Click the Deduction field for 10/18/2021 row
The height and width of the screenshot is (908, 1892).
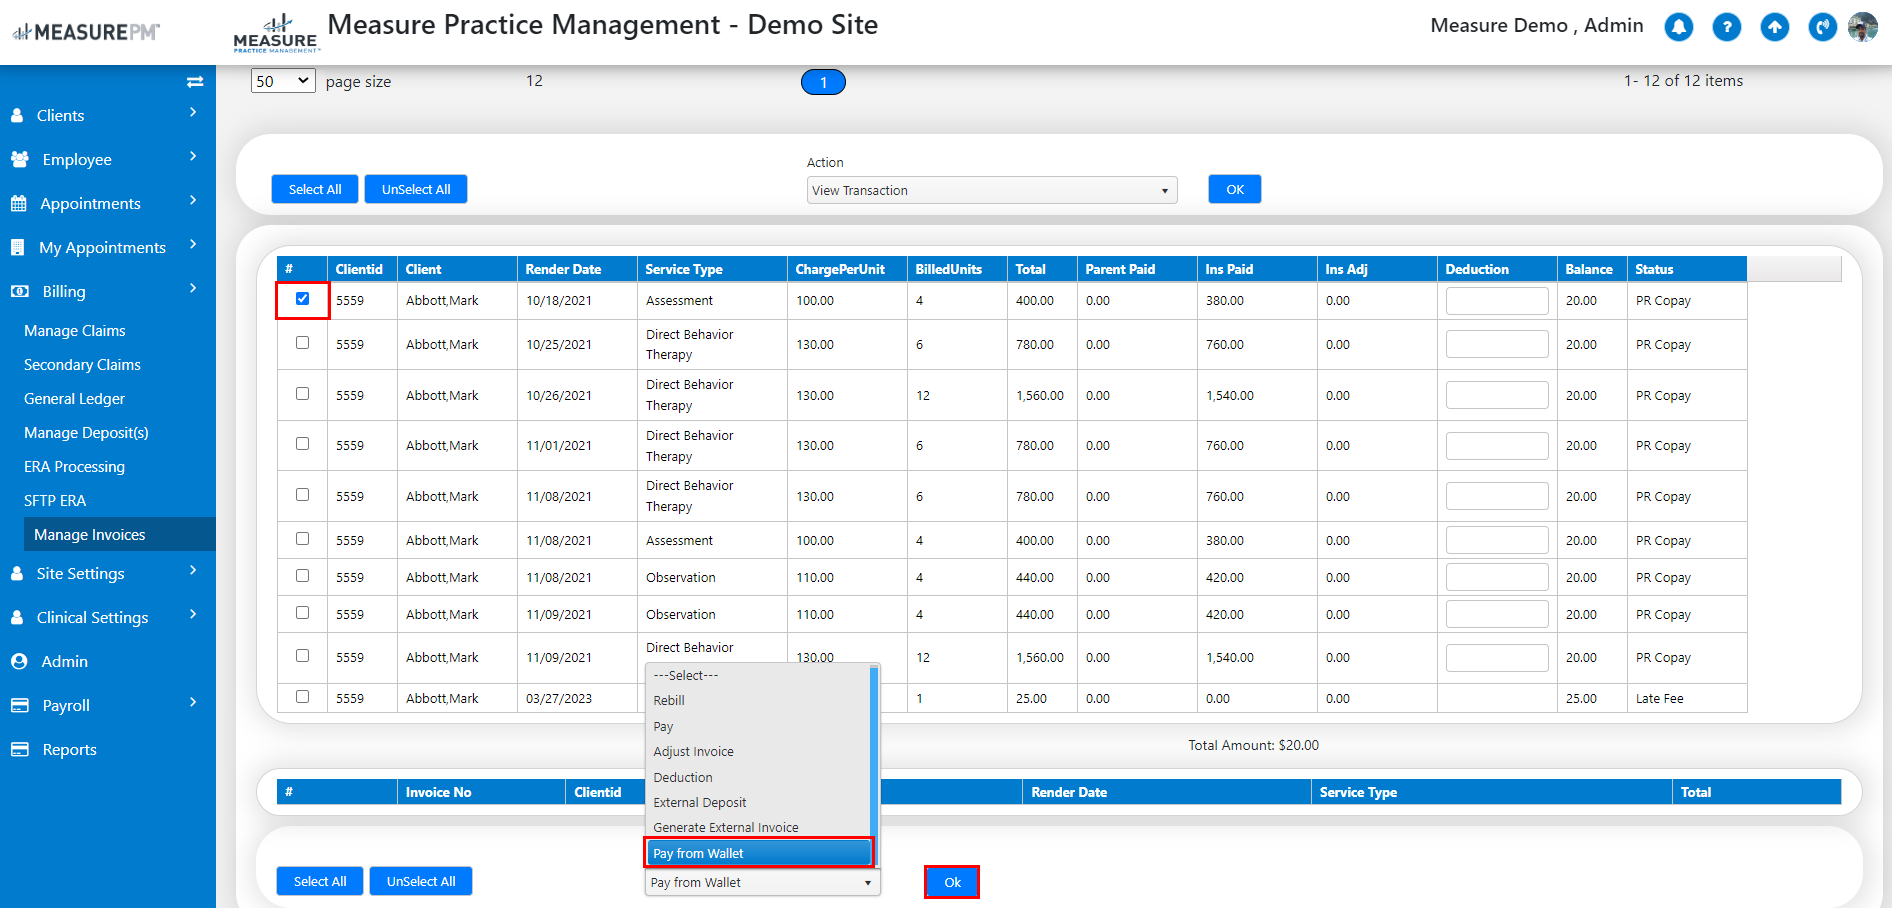tap(1497, 301)
